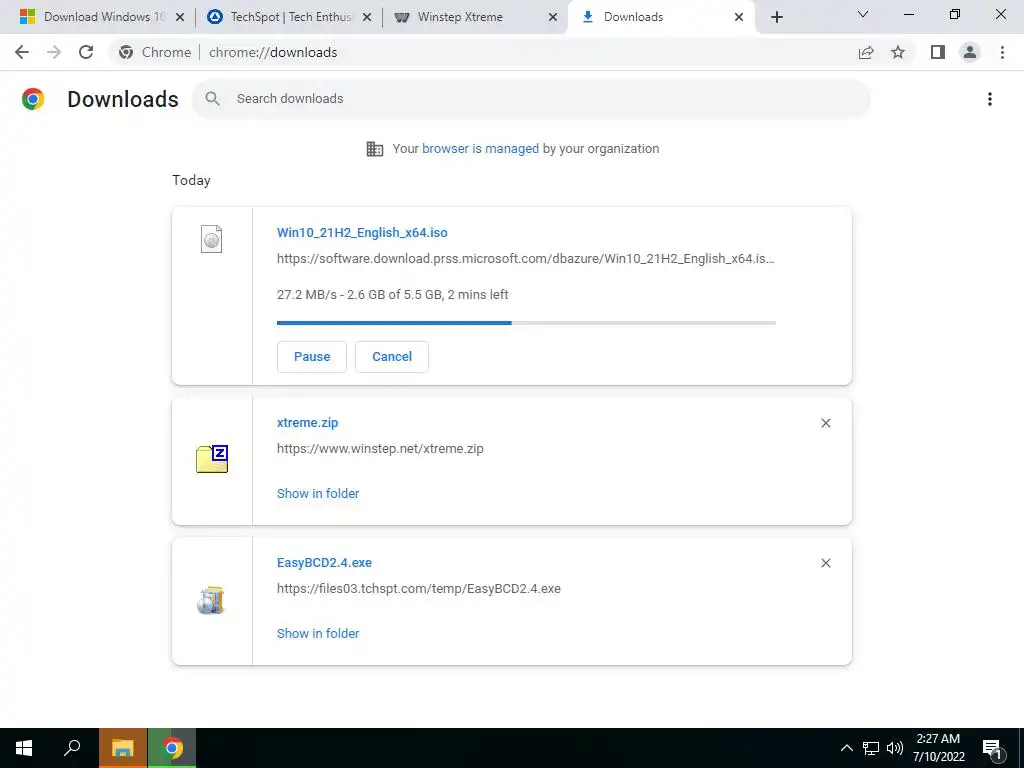Open the taskbar clock showing 2:27 AM
1024x768 pixels.
coord(938,748)
